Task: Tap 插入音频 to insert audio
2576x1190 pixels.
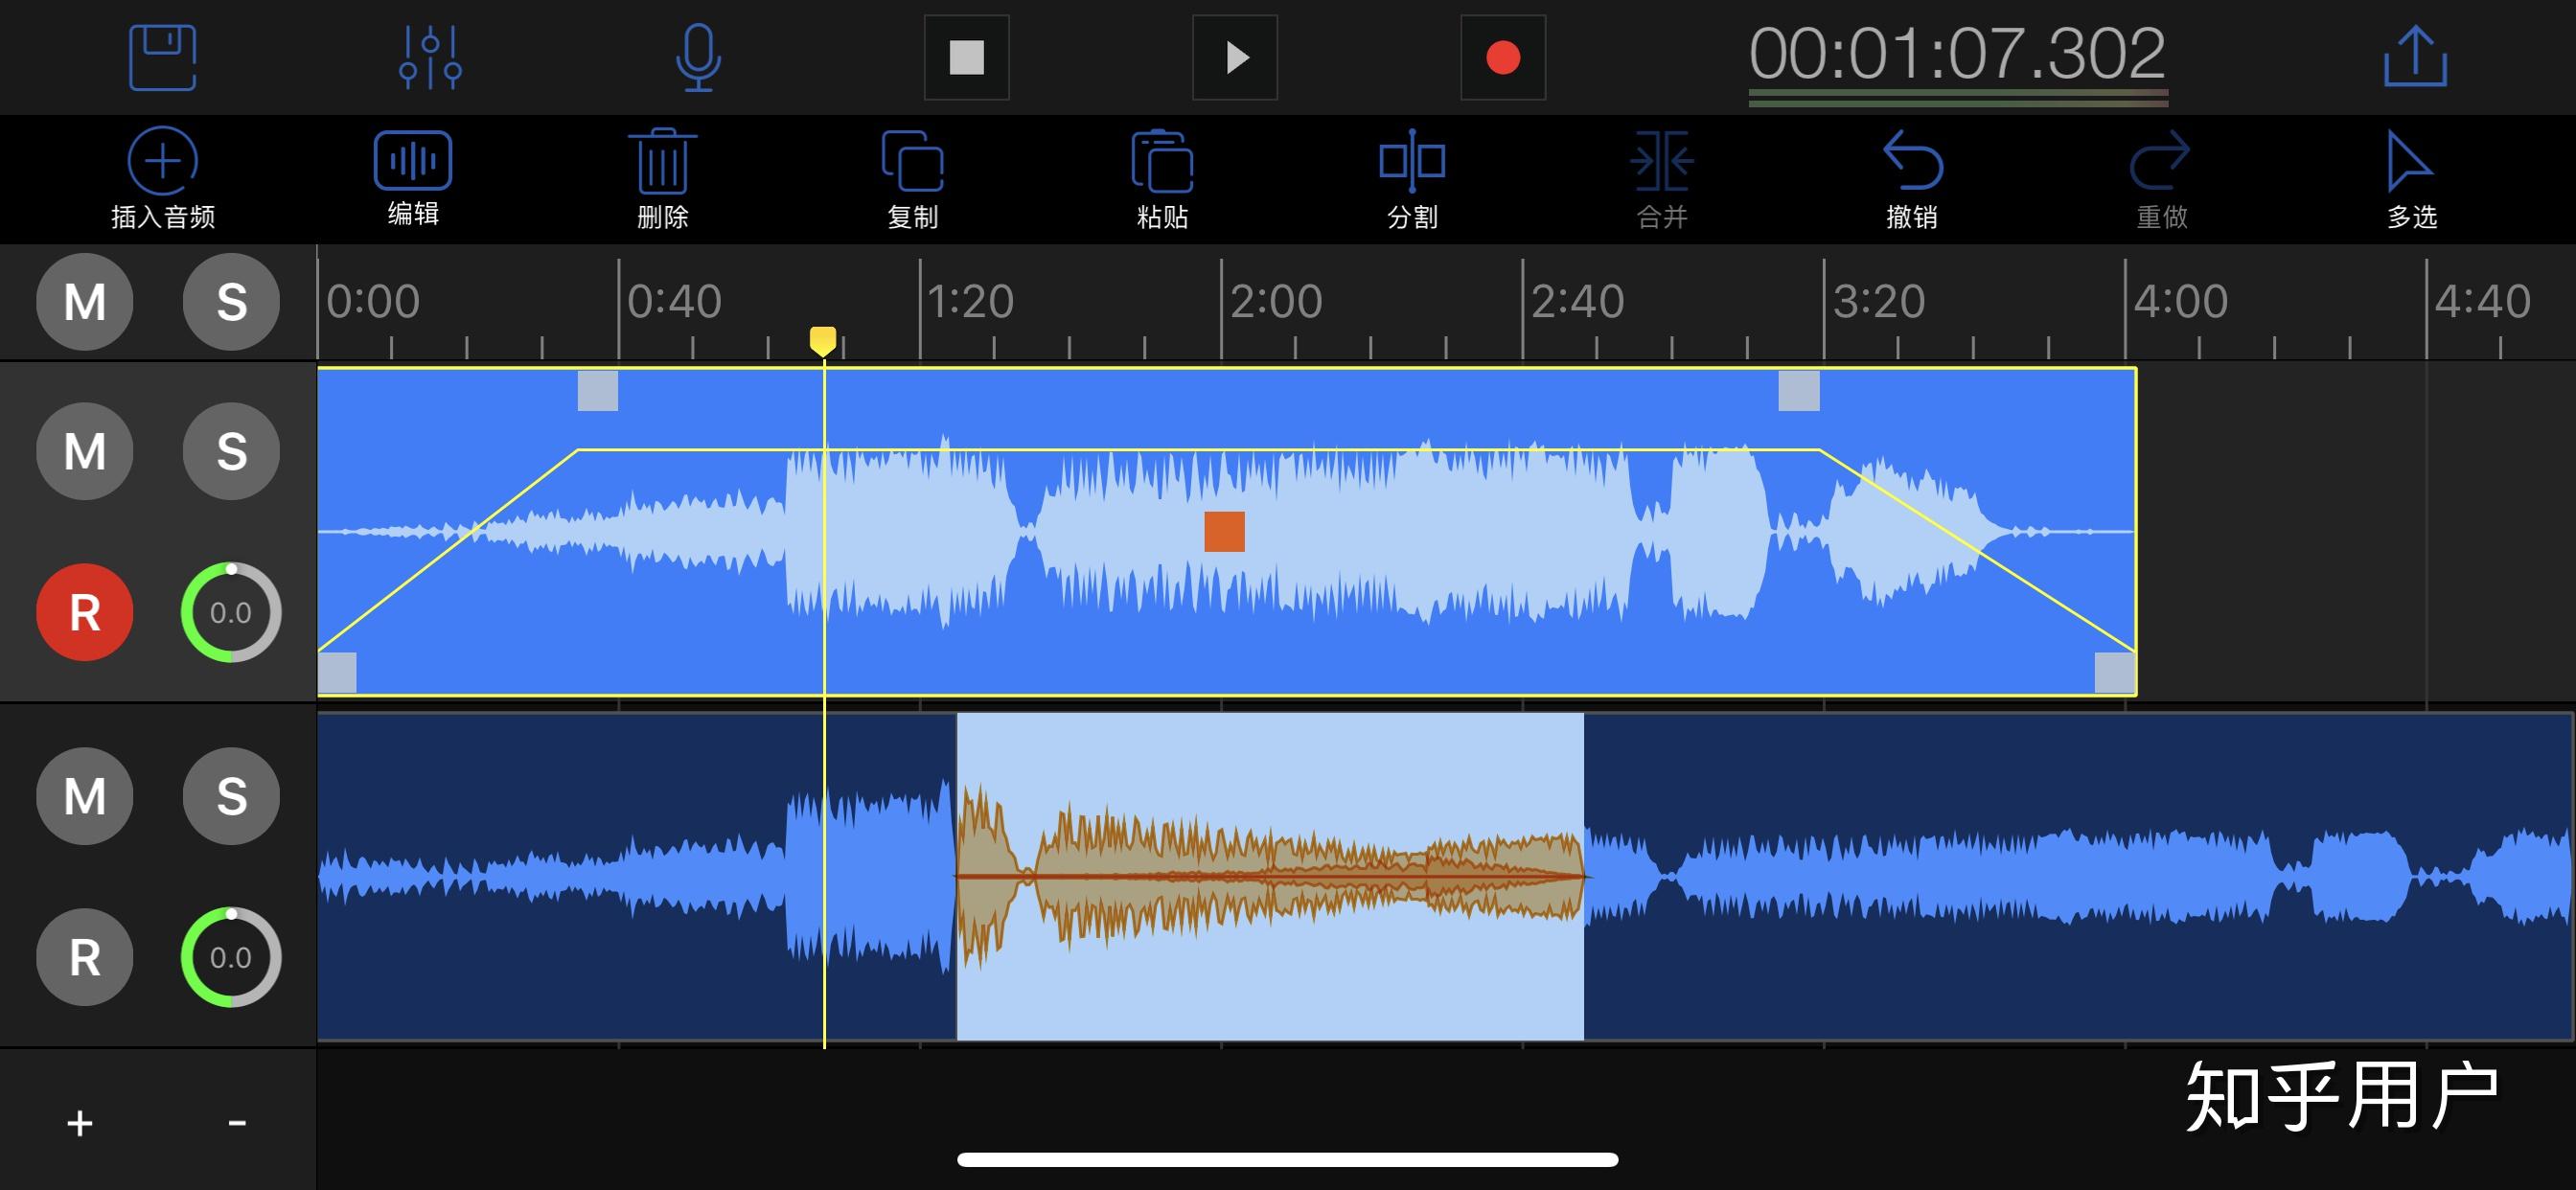Action: coord(163,179)
